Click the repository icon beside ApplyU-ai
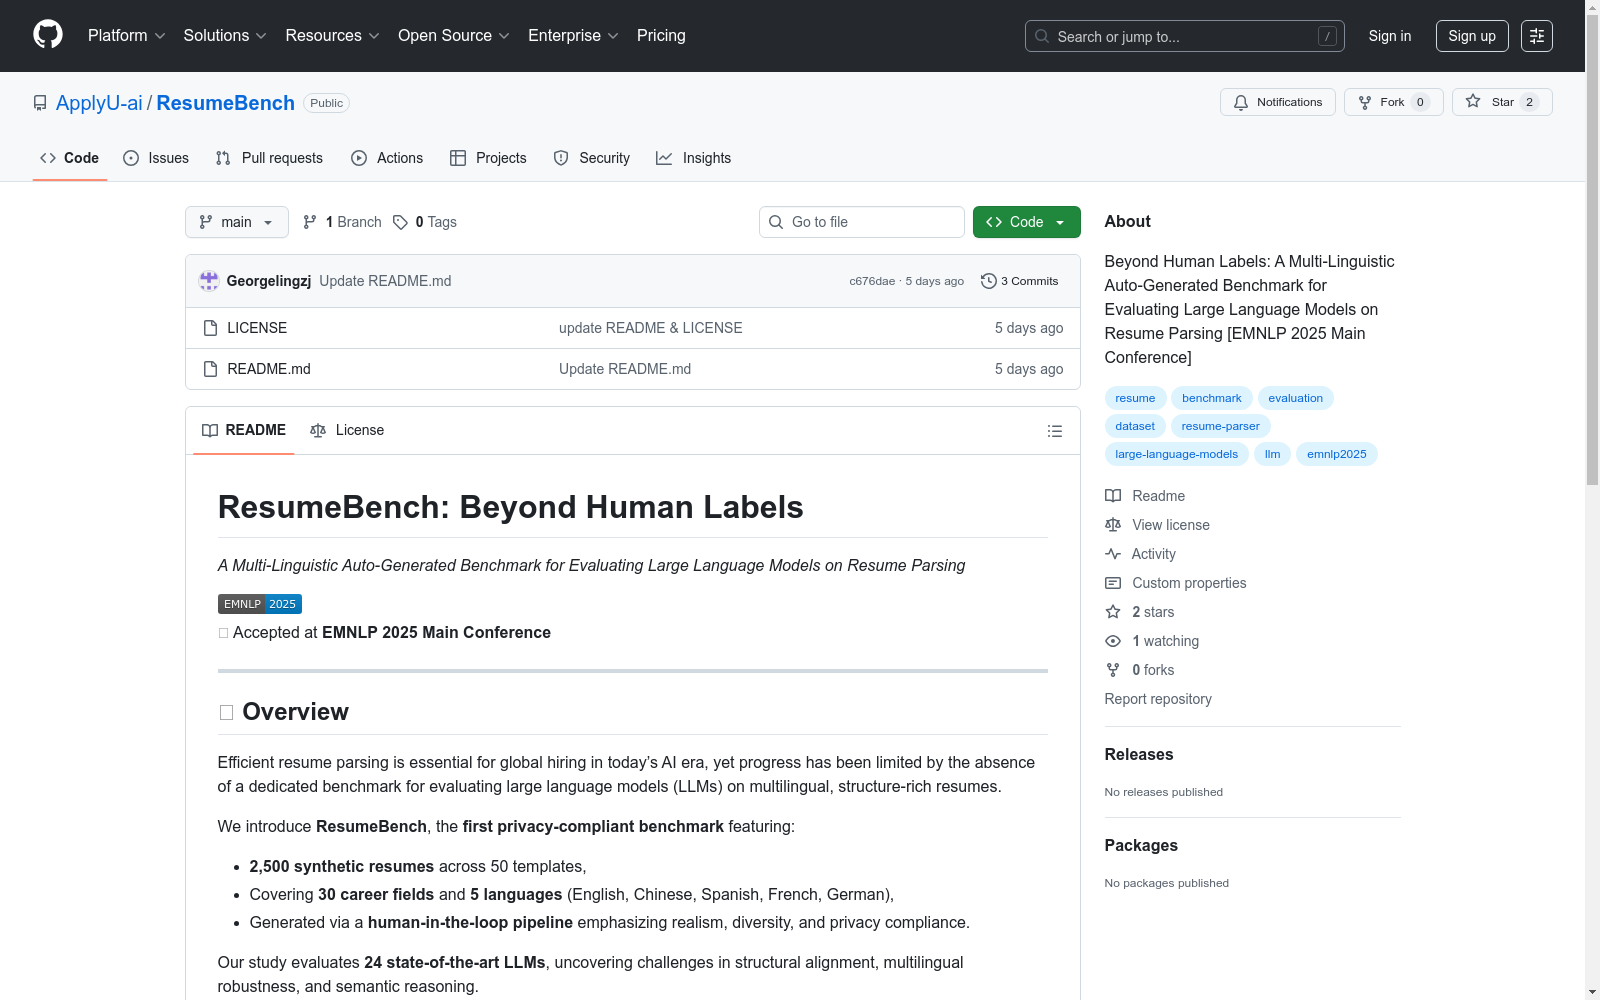This screenshot has height=1000, width=1600. point(40,103)
